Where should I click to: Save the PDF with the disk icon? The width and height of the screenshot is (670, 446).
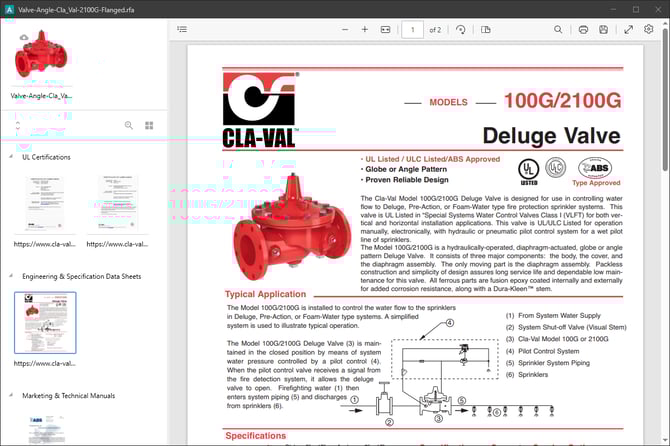pyautogui.click(x=604, y=30)
